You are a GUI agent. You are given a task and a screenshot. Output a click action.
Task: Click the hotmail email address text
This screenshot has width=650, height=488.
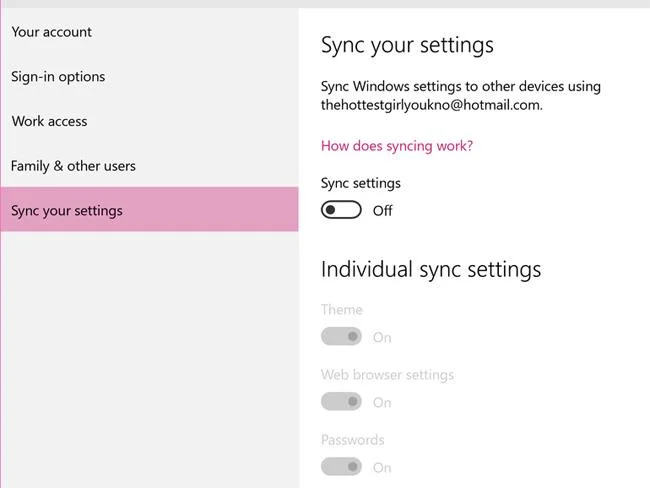pyautogui.click(x=432, y=105)
